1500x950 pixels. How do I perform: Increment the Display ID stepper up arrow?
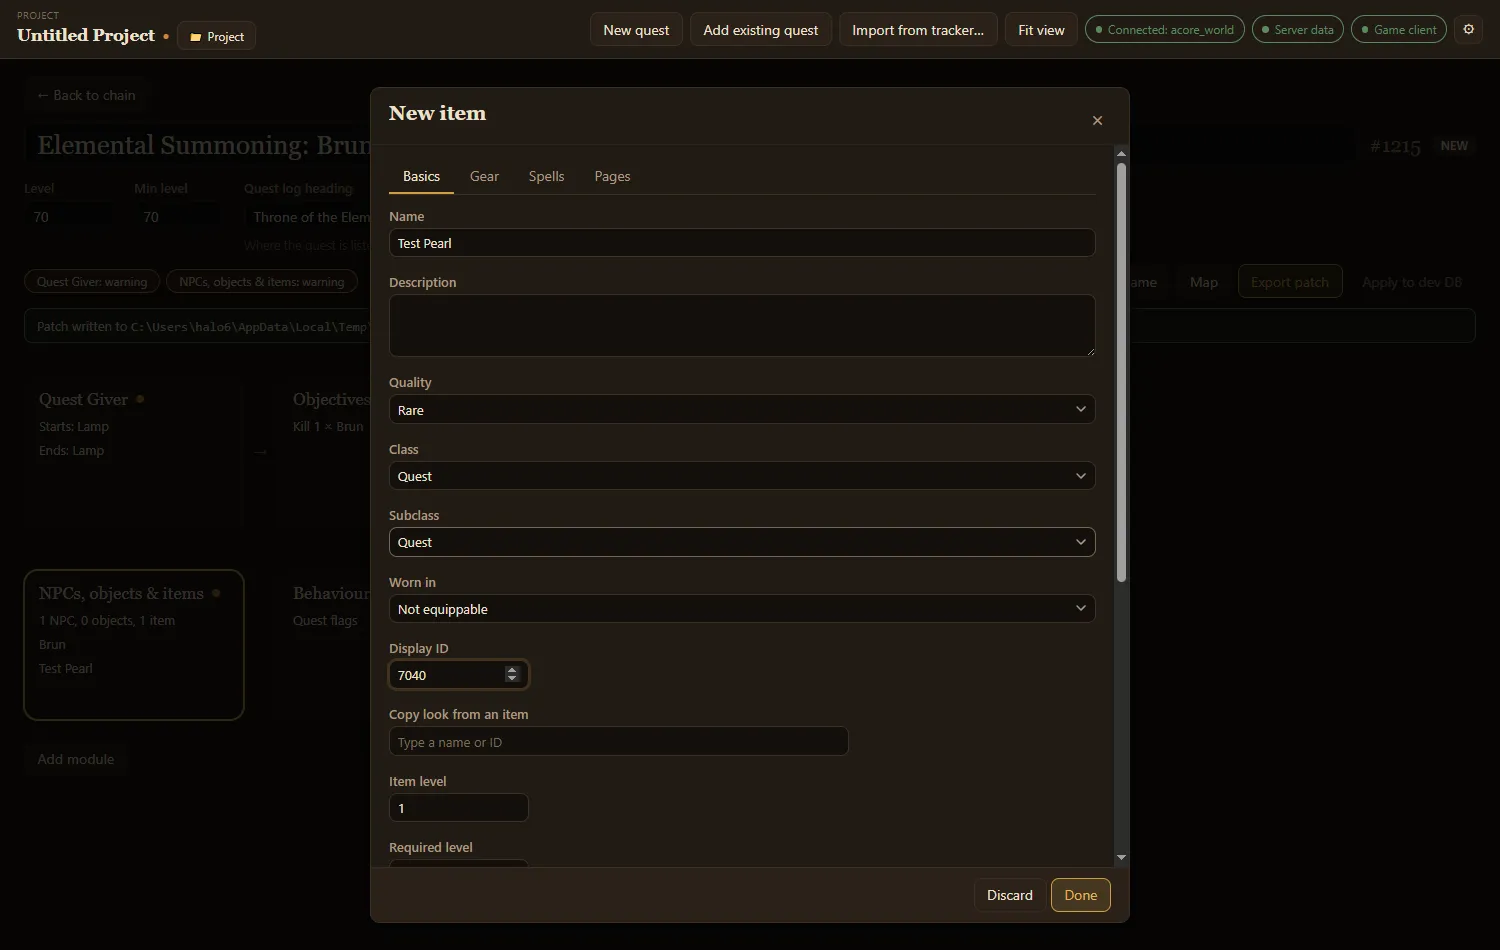[512, 670]
